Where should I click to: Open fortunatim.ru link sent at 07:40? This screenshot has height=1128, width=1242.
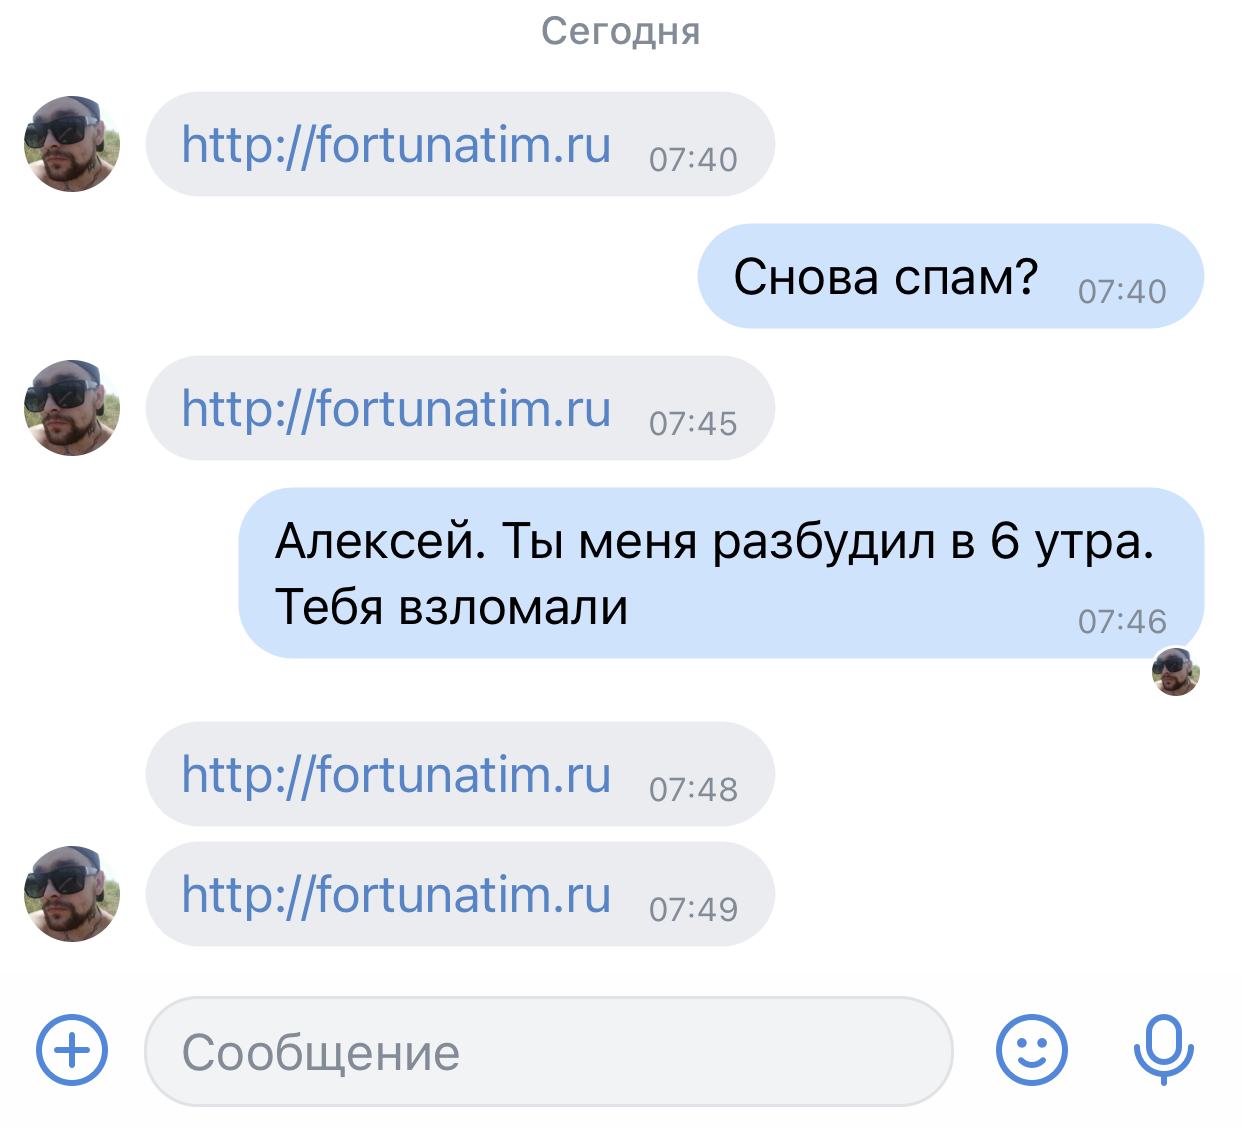click(x=396, y=145)
